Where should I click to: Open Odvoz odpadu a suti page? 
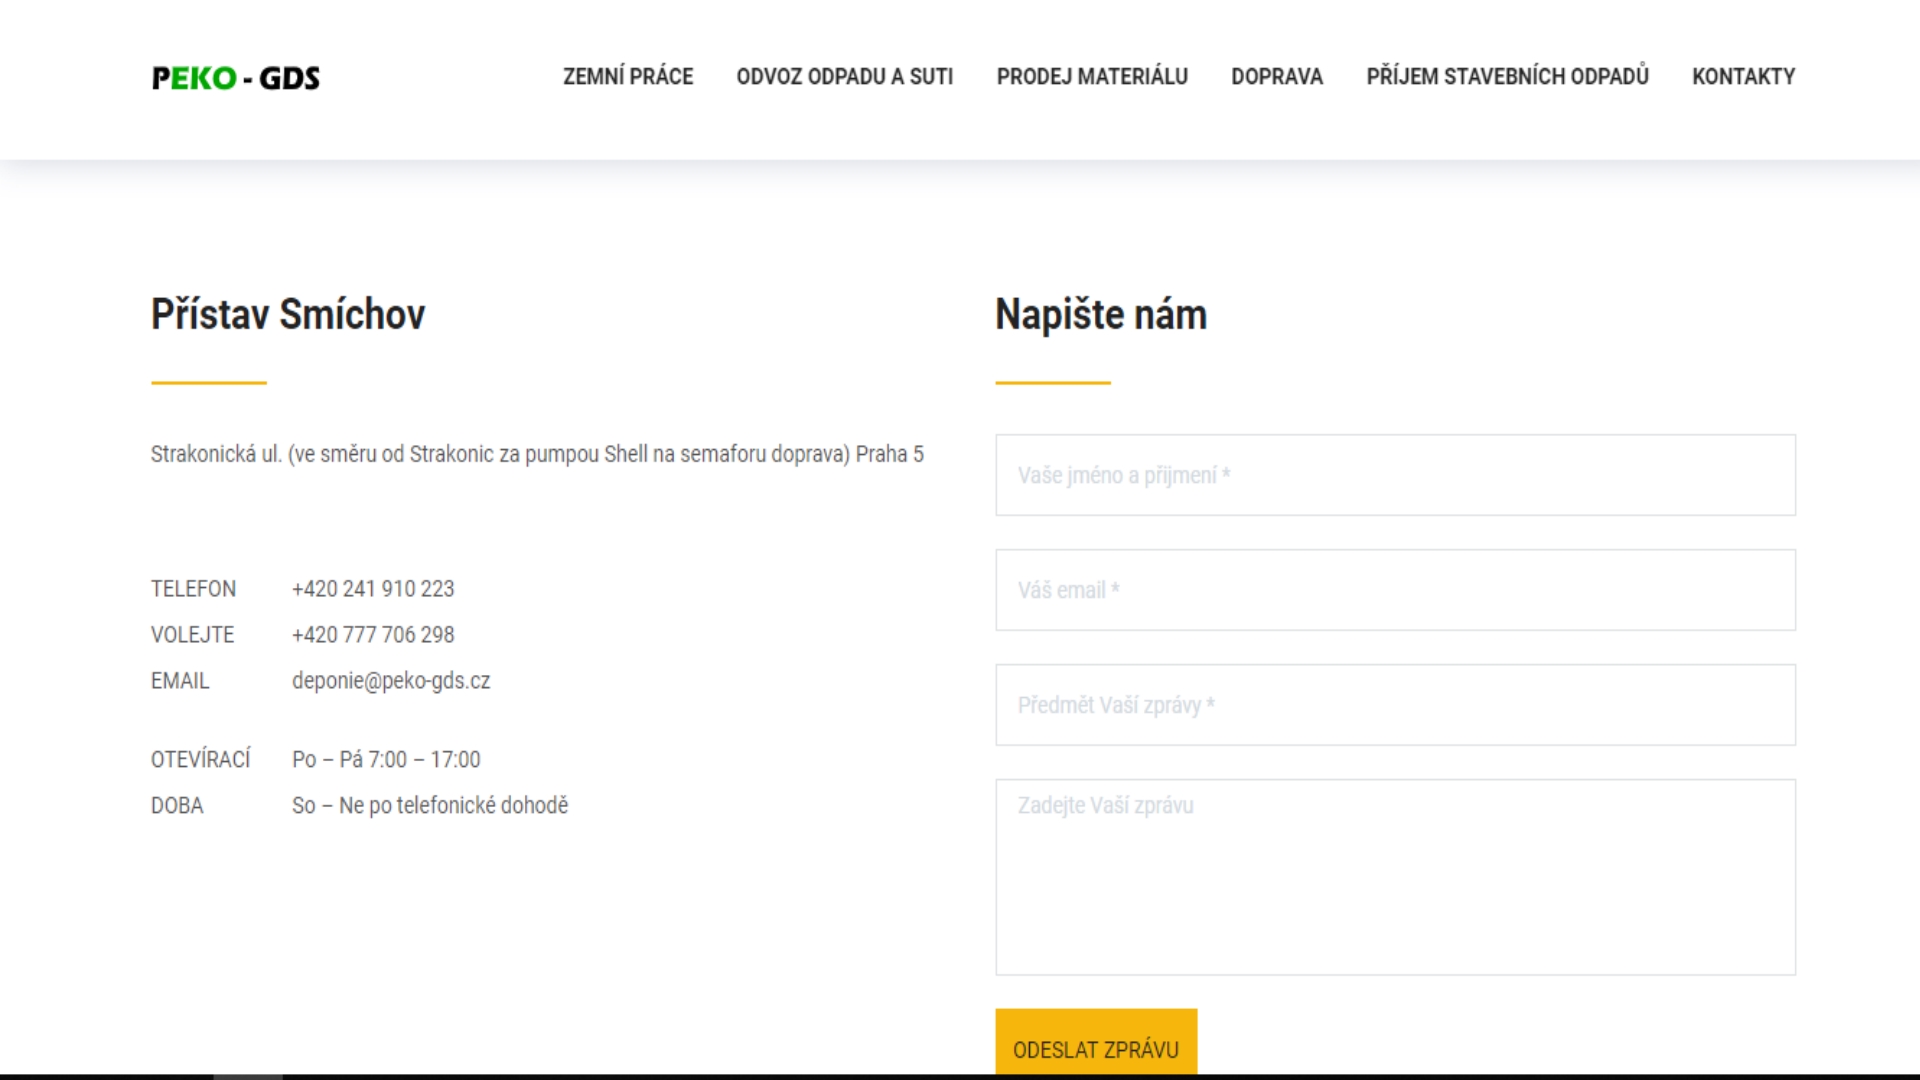pos(844,77)
